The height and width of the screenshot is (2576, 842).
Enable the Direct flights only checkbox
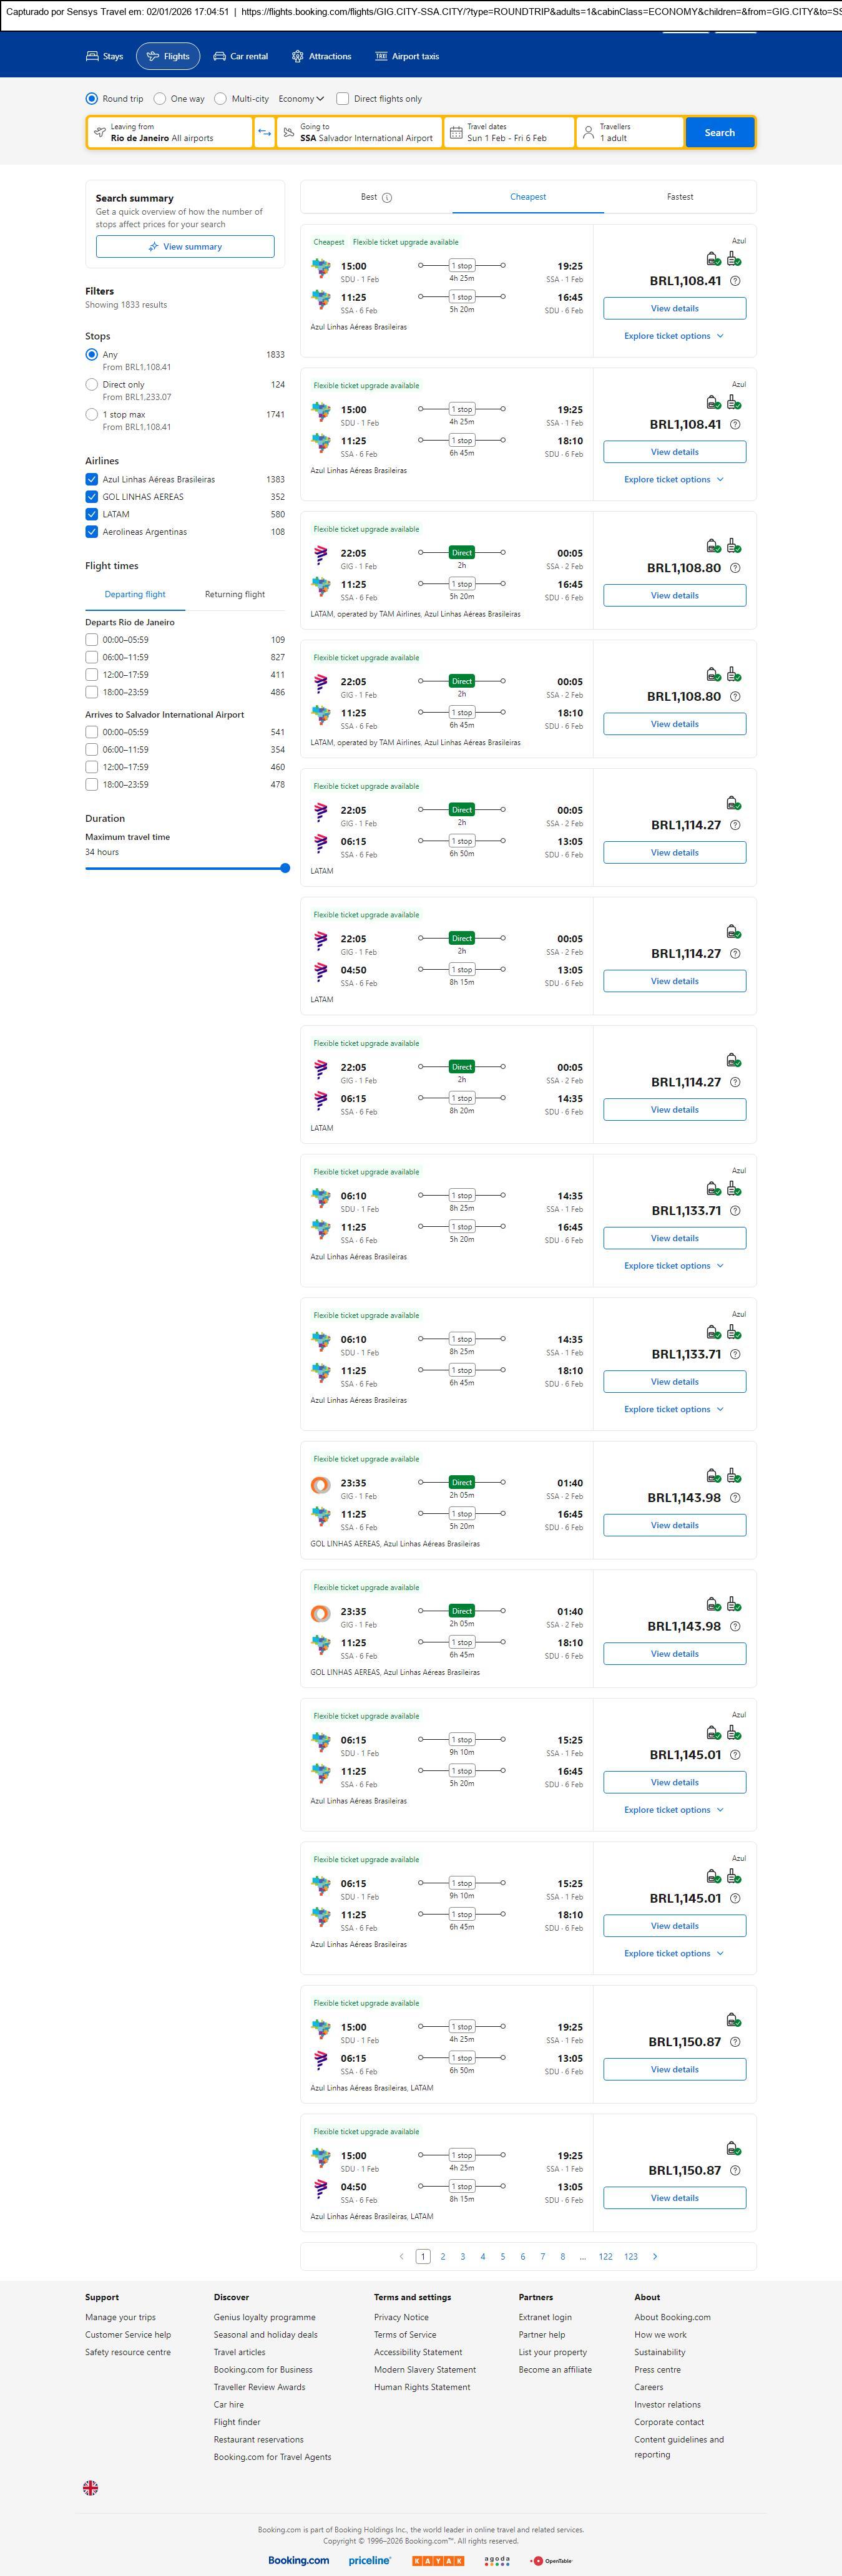point(343,99)
